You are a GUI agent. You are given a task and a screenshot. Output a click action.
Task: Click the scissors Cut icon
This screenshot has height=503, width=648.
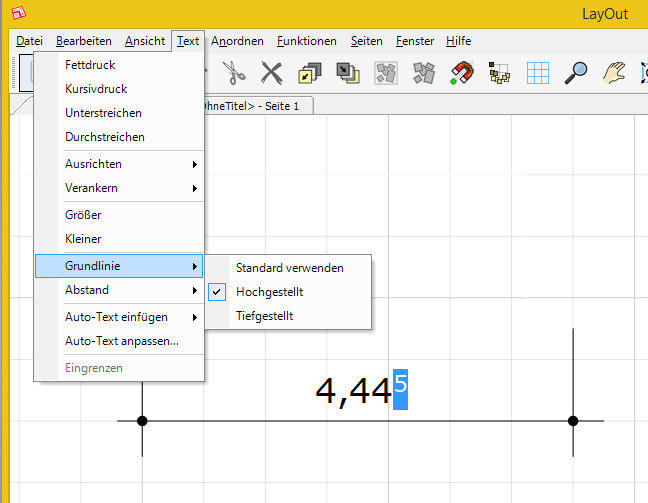point(233,72)
